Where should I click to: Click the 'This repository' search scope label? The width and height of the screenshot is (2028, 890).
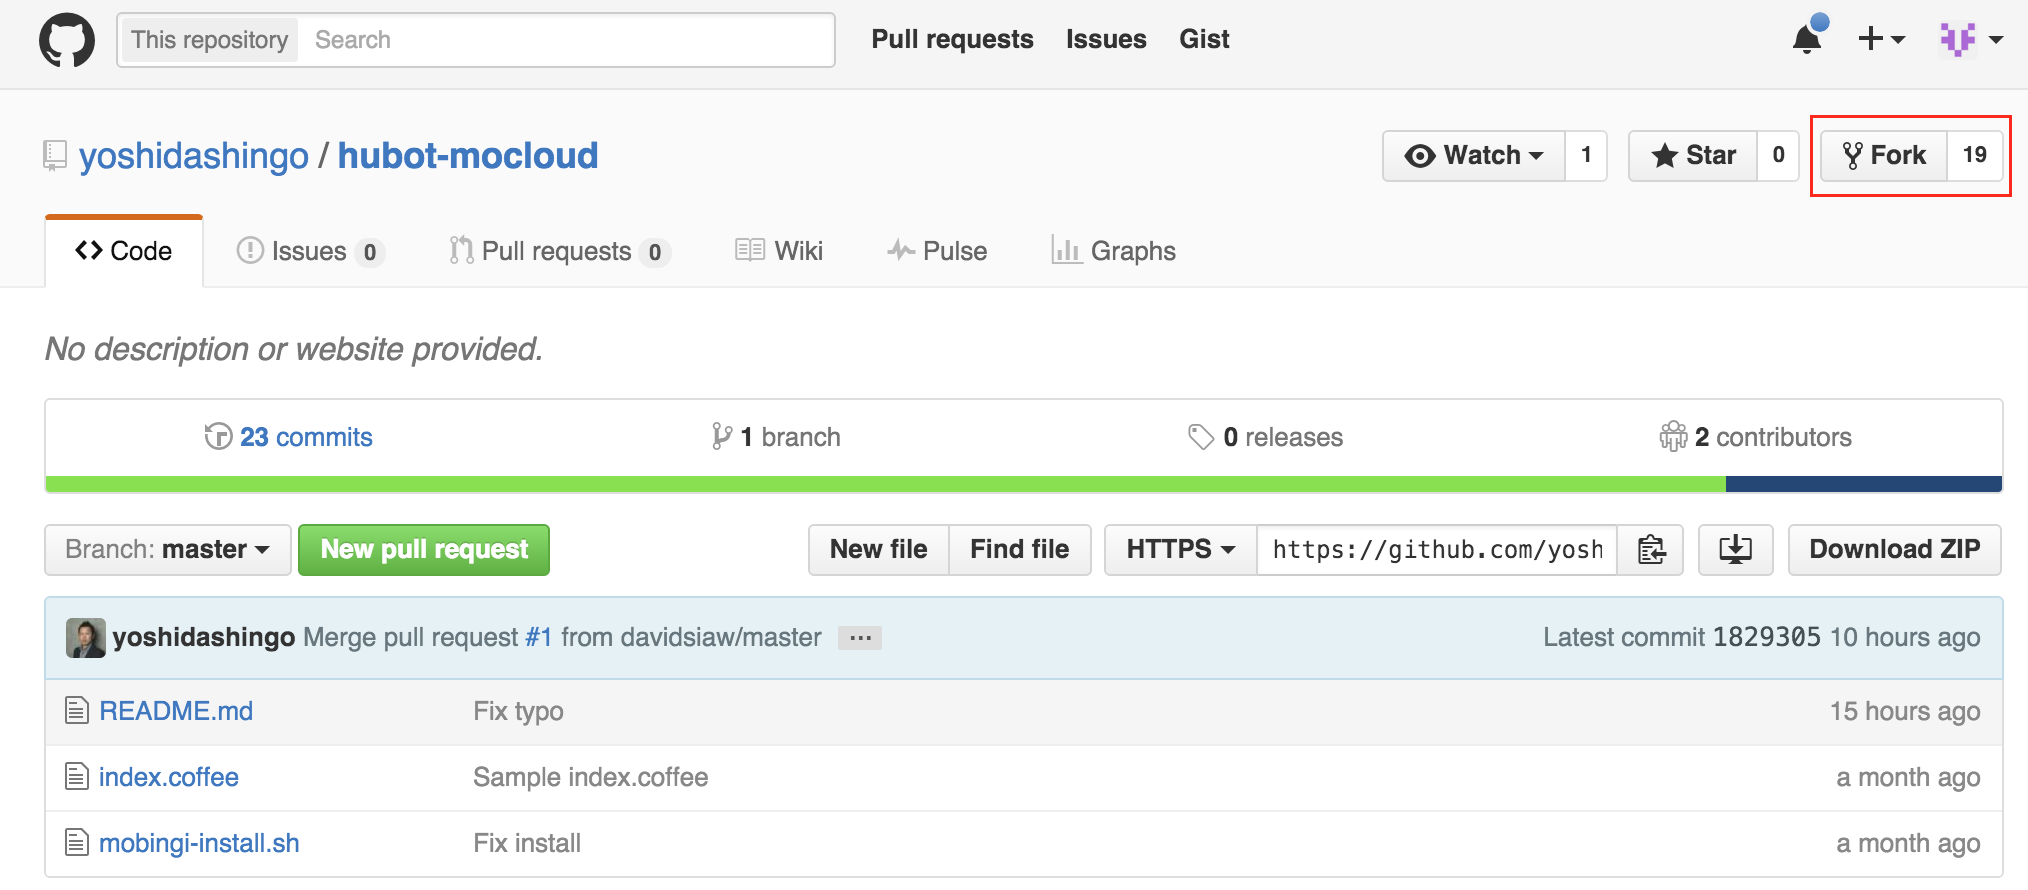[x=210, y=40]
